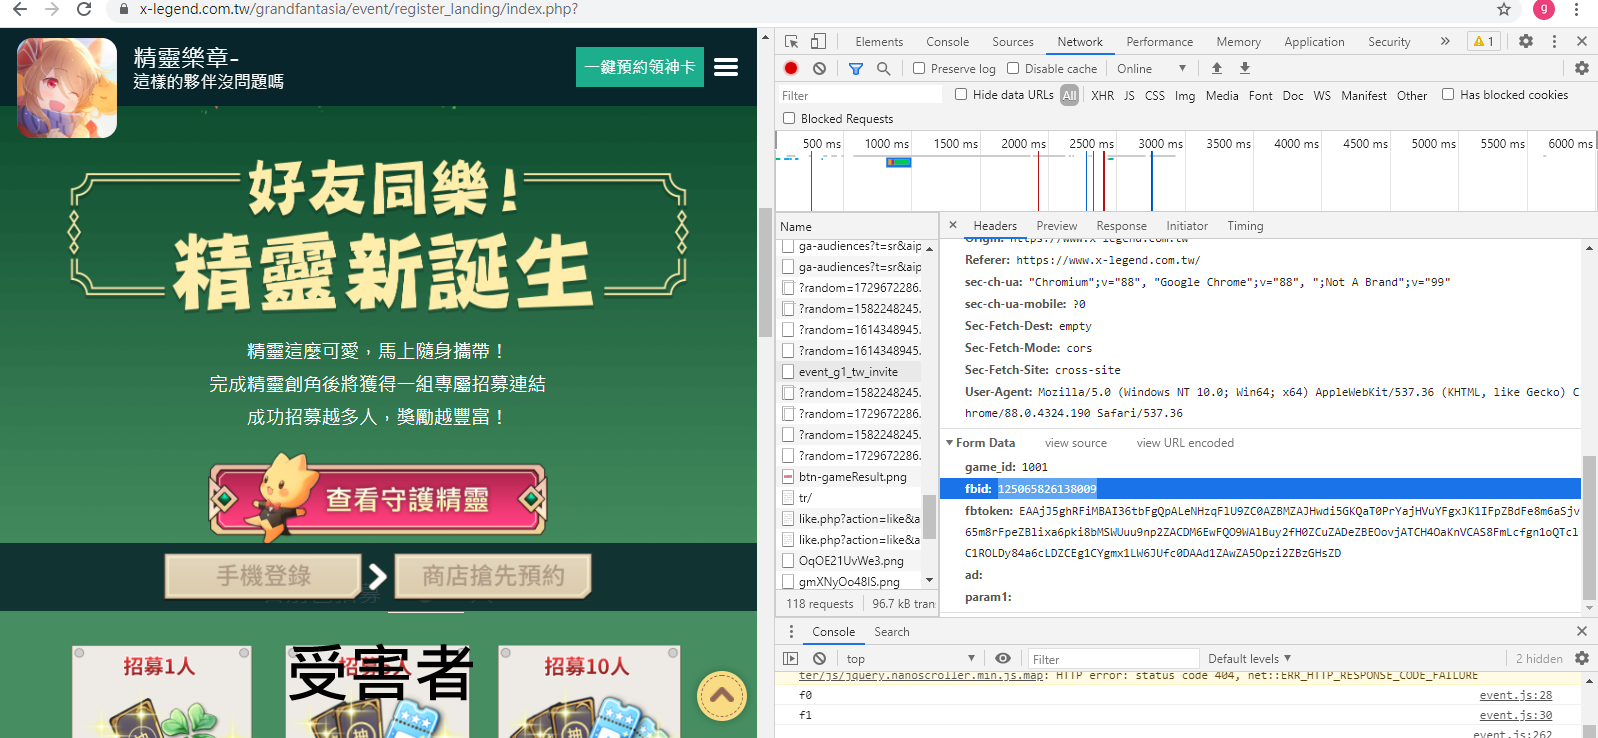The width and height of the screenshot is (1598, 738).
Task: Open the Application tab
Action: pyautogui.click(x=1314, y=41)
